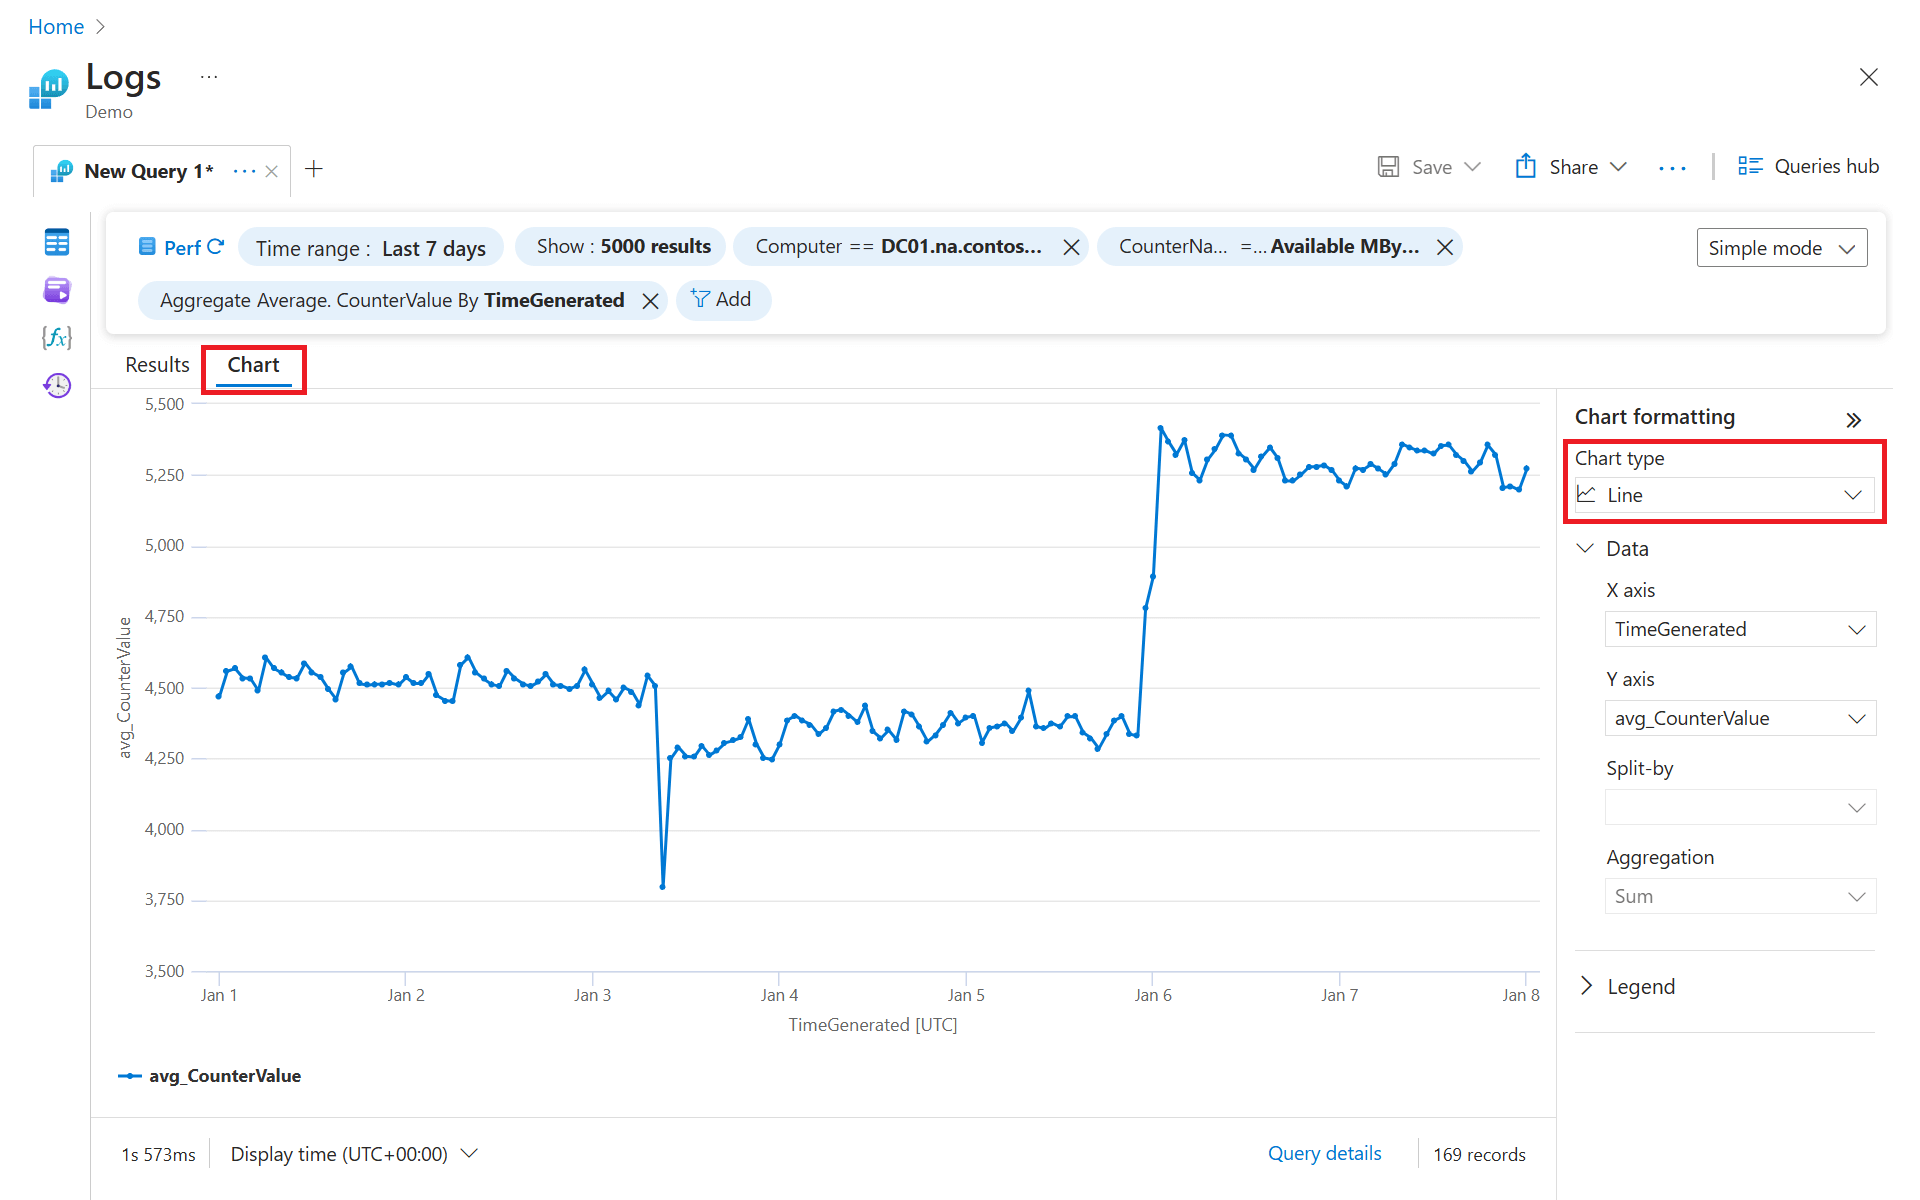Image resolution: width=1920 pixels, height=1200 pixels.
Task: Open the Query details link
Action: point(1324,1153)
